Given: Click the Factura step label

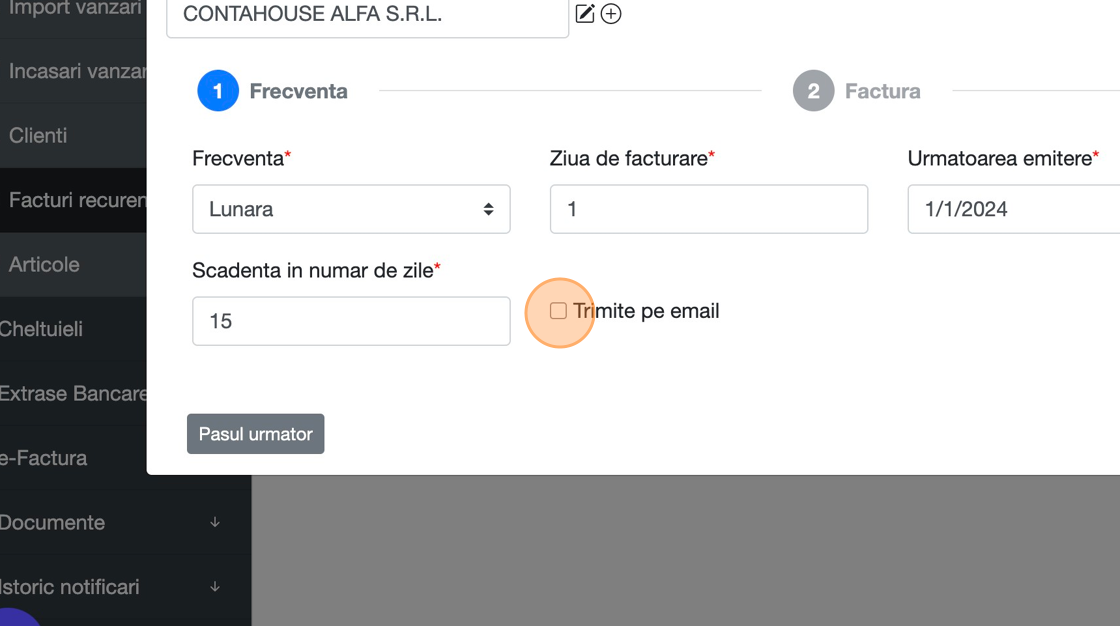Looking at the screenshot, I should pos(882,91).
